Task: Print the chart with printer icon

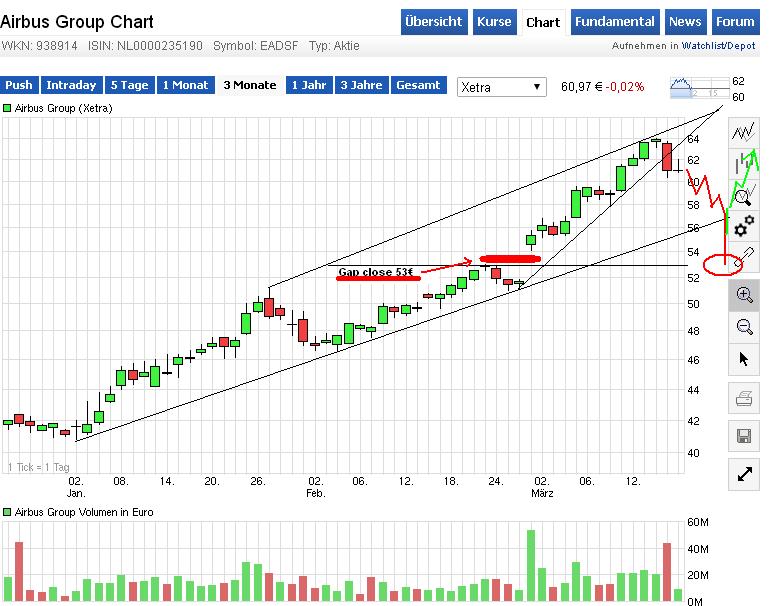Action: pyautogui.click(x=744, y=400)
